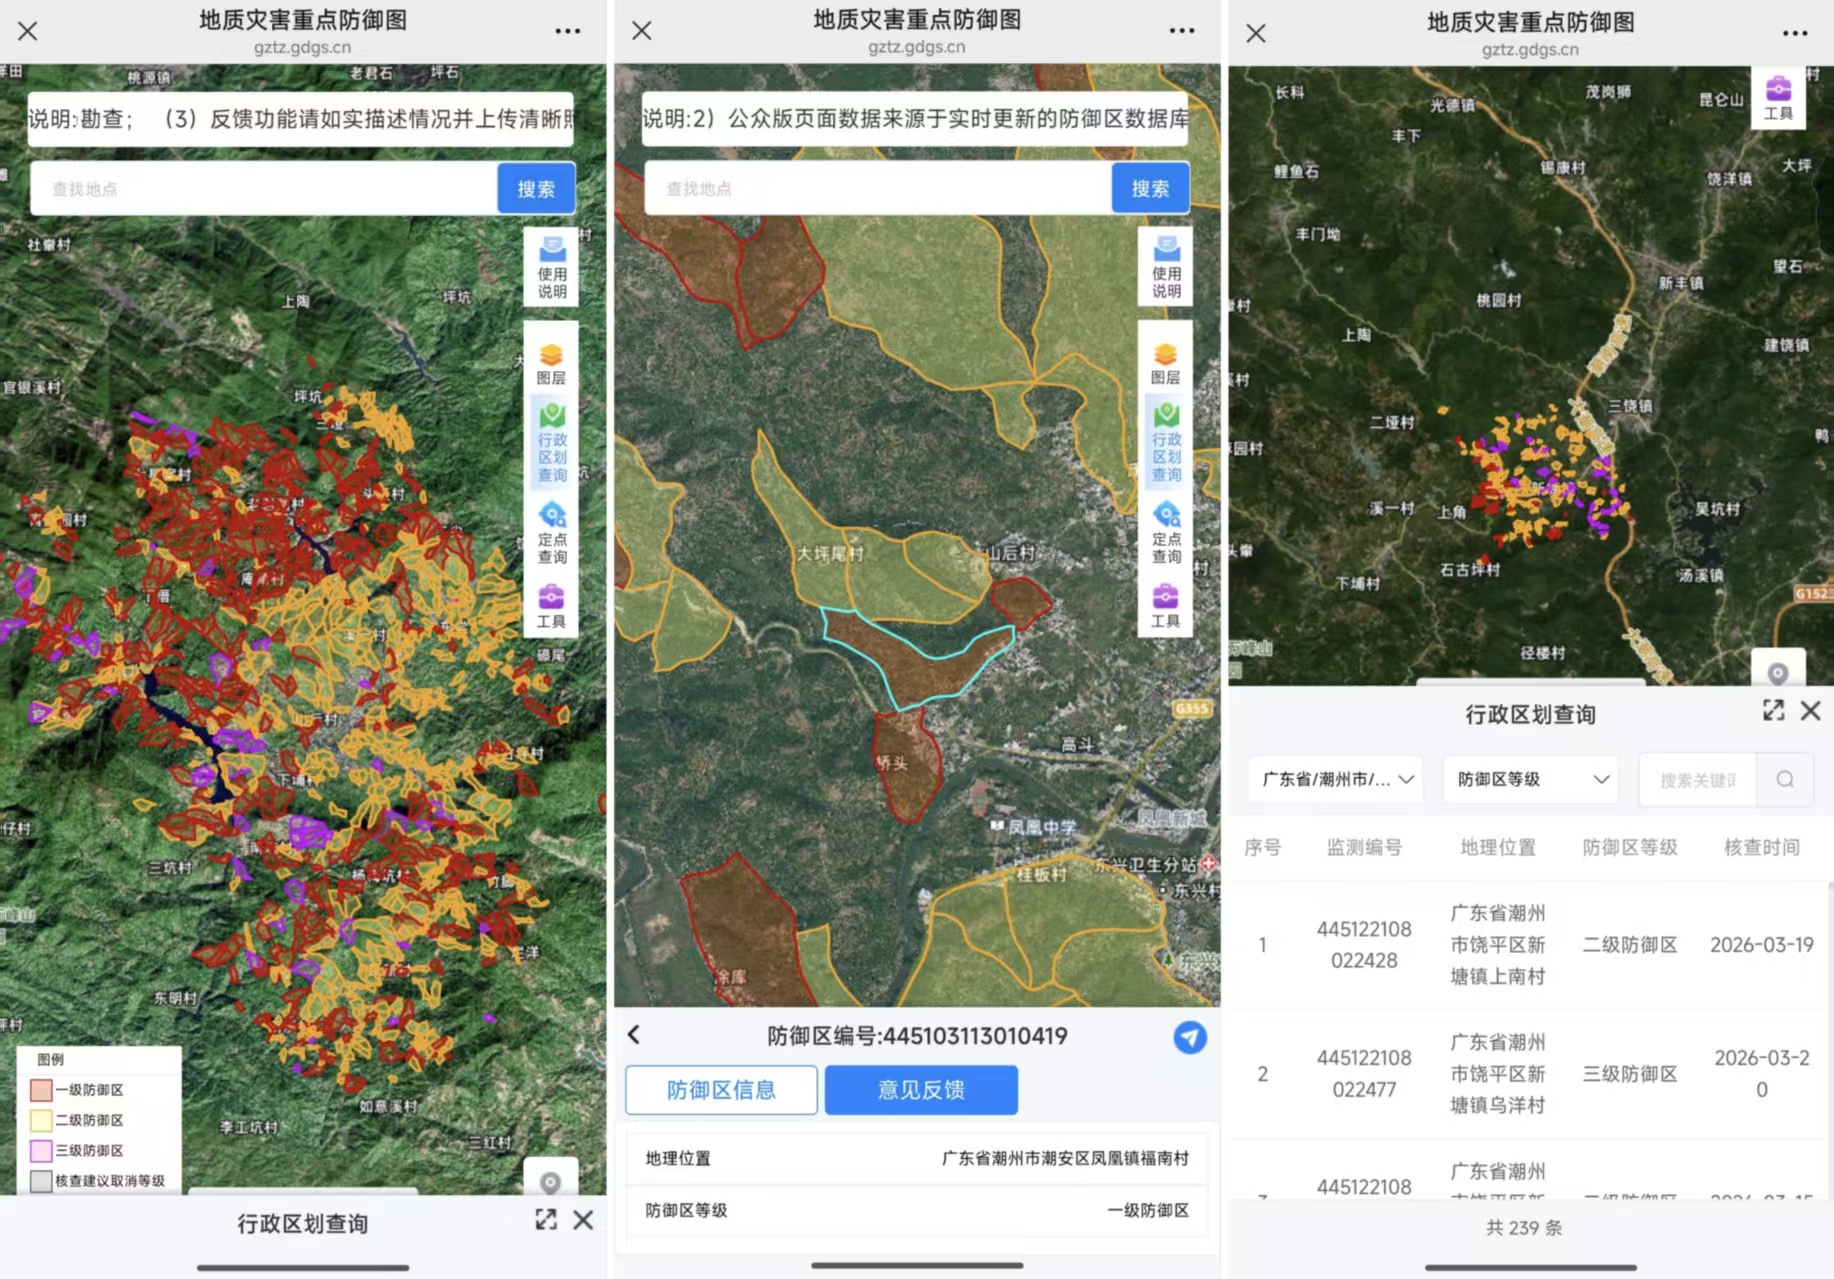Click the 一级防御区 red legend swatch
The width and height of the screenshot is (1834, 1279).
(x=41, y=1090)
